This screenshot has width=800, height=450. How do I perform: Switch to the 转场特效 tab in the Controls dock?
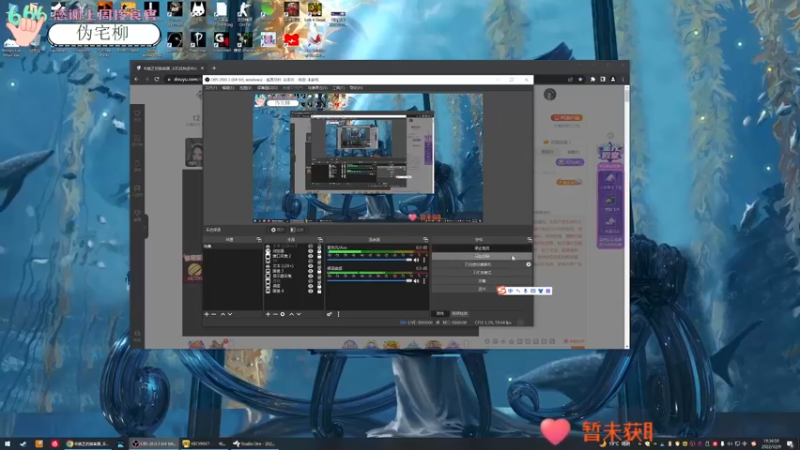(x=460, y=314)
